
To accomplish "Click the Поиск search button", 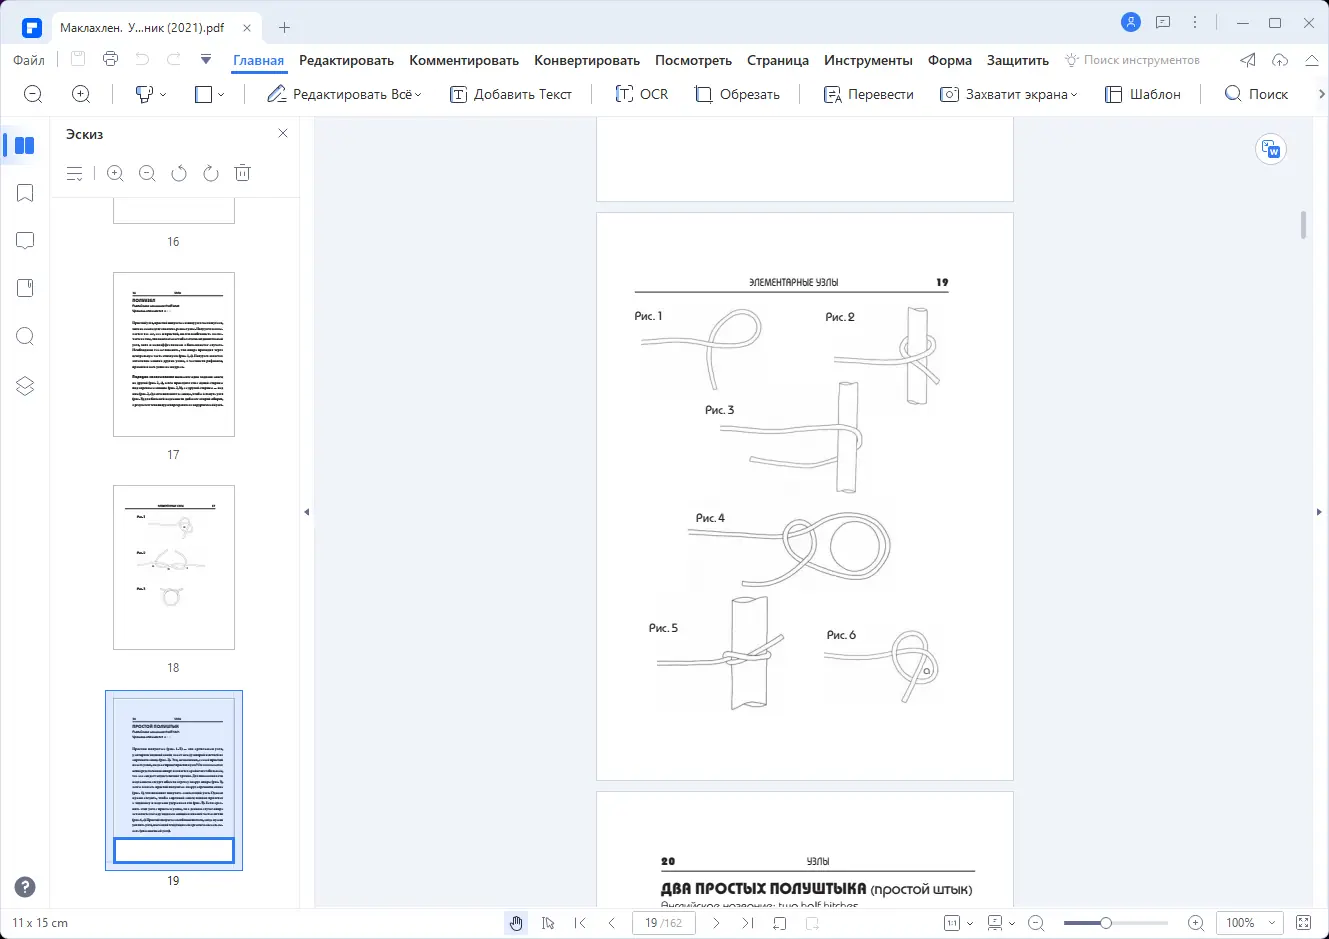I will click(x=1257, y=94).
